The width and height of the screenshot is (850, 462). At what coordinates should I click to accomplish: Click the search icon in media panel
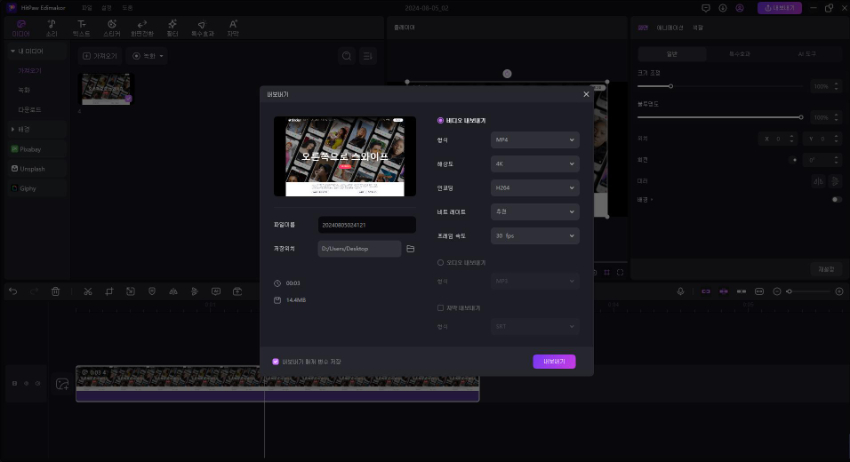click(347, 56)
